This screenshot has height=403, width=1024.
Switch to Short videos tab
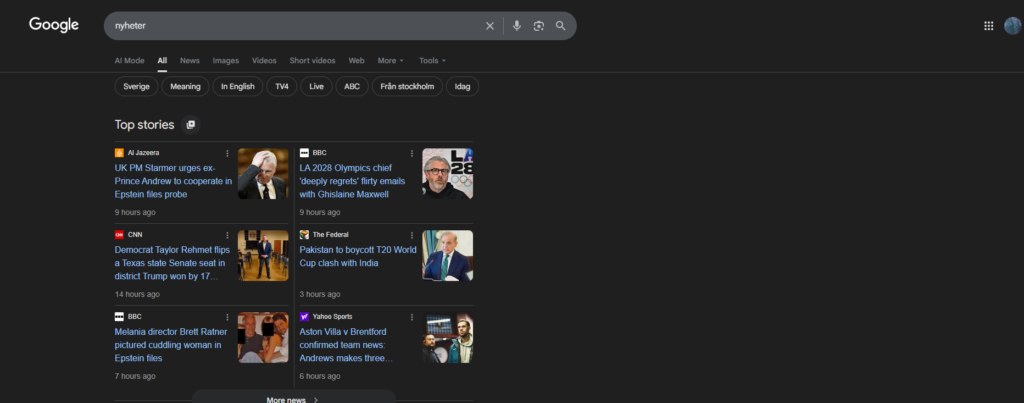pyautogui.click(x=313, y=61)
